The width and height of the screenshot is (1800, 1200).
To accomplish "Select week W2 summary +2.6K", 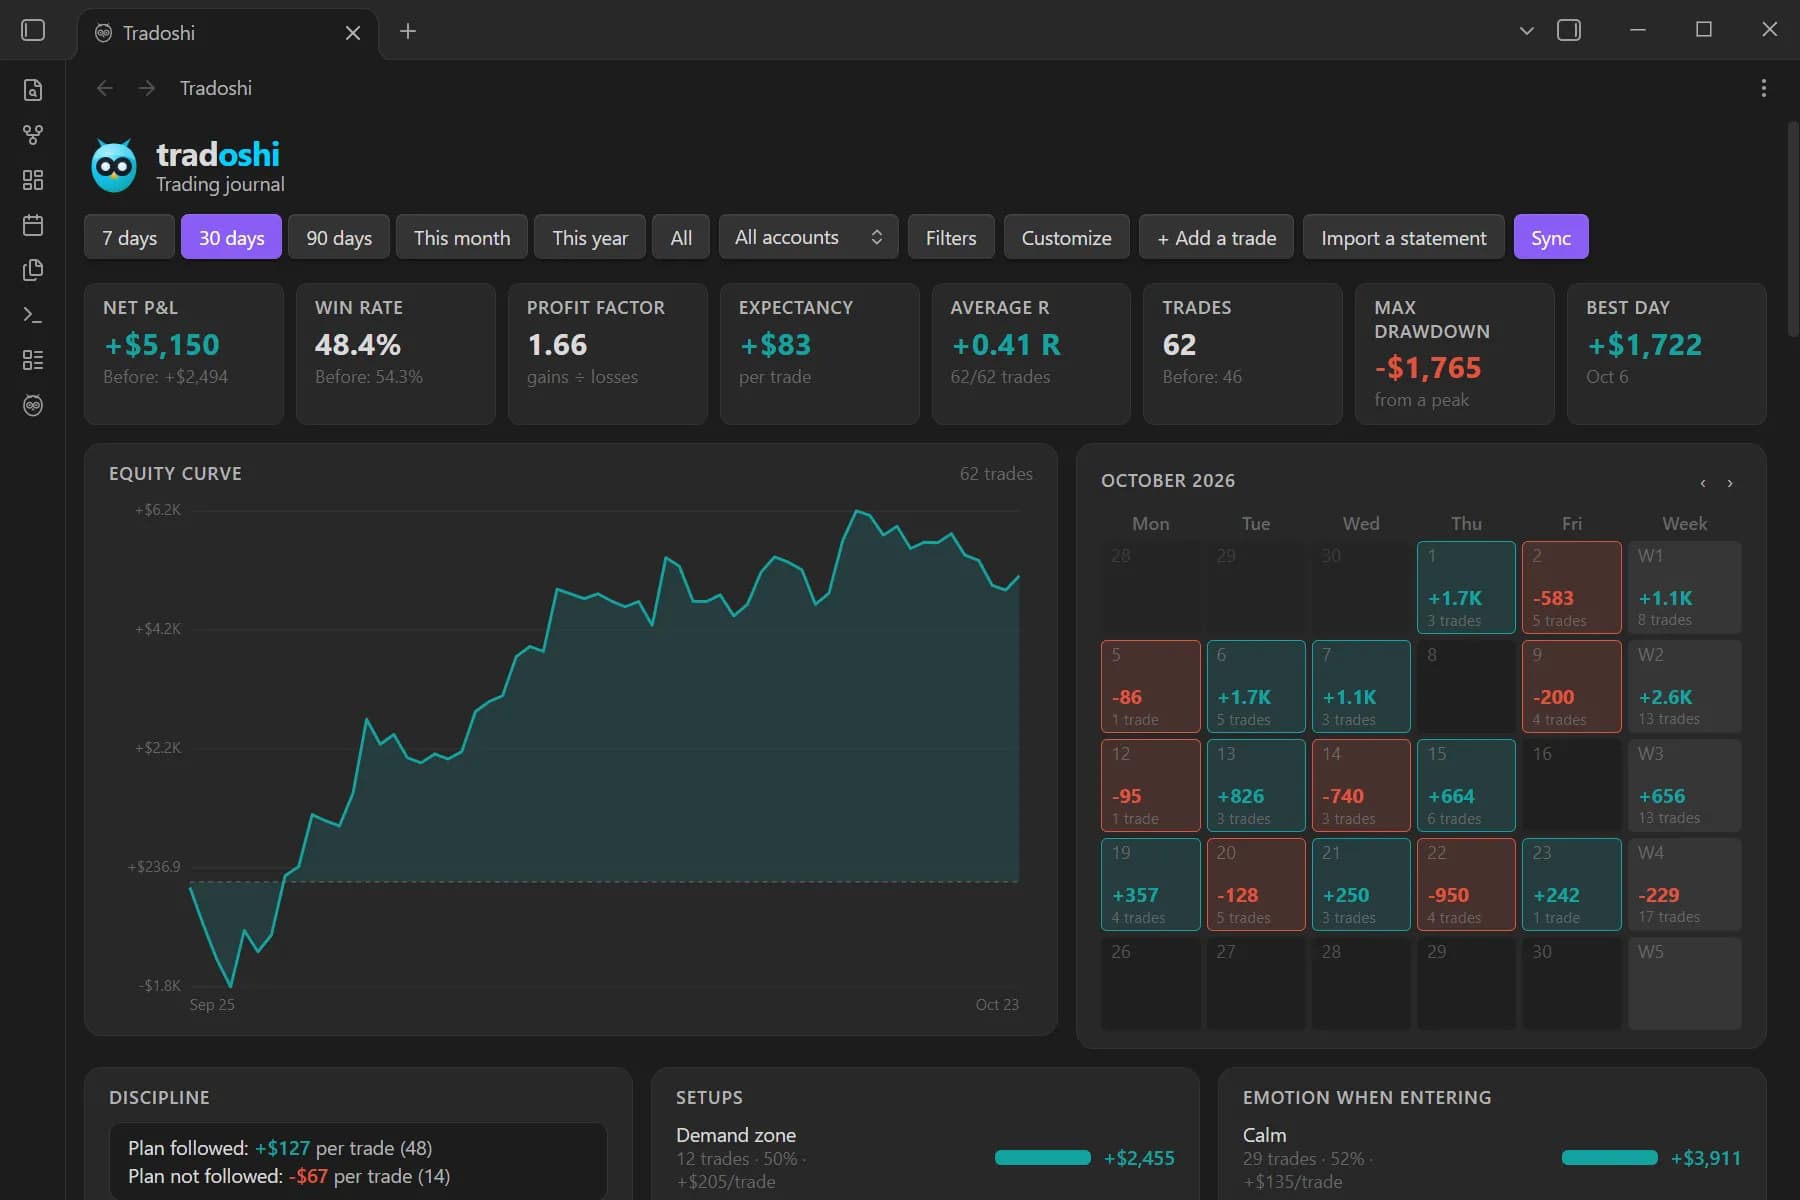I will coord(1685,687).
